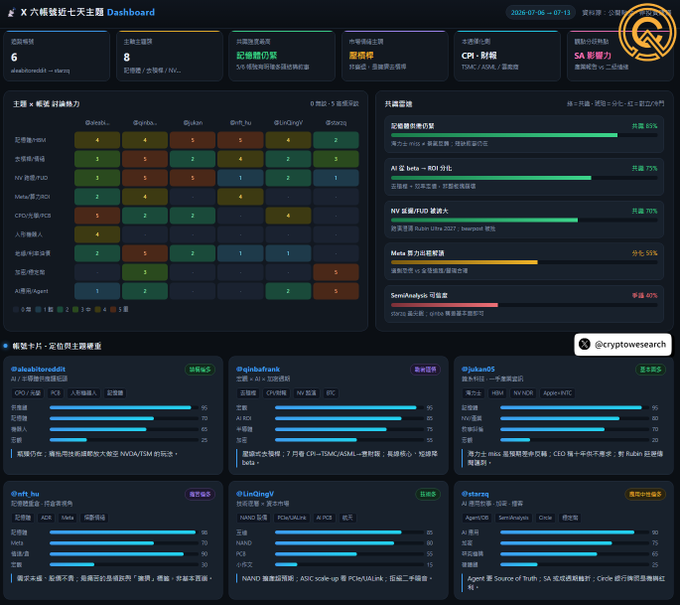Click the legend swatch labeled 5 重
This screenshot has width=680, height=605.
click(x=113, y=309)
